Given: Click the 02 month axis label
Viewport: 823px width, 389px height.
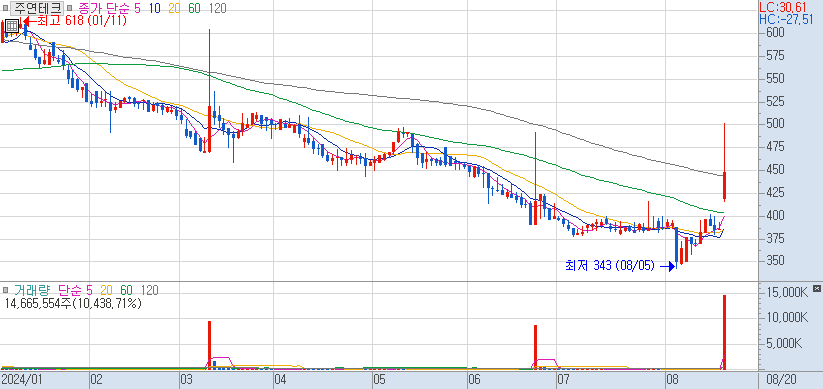Looking at the screenshot, I should 97,379.
